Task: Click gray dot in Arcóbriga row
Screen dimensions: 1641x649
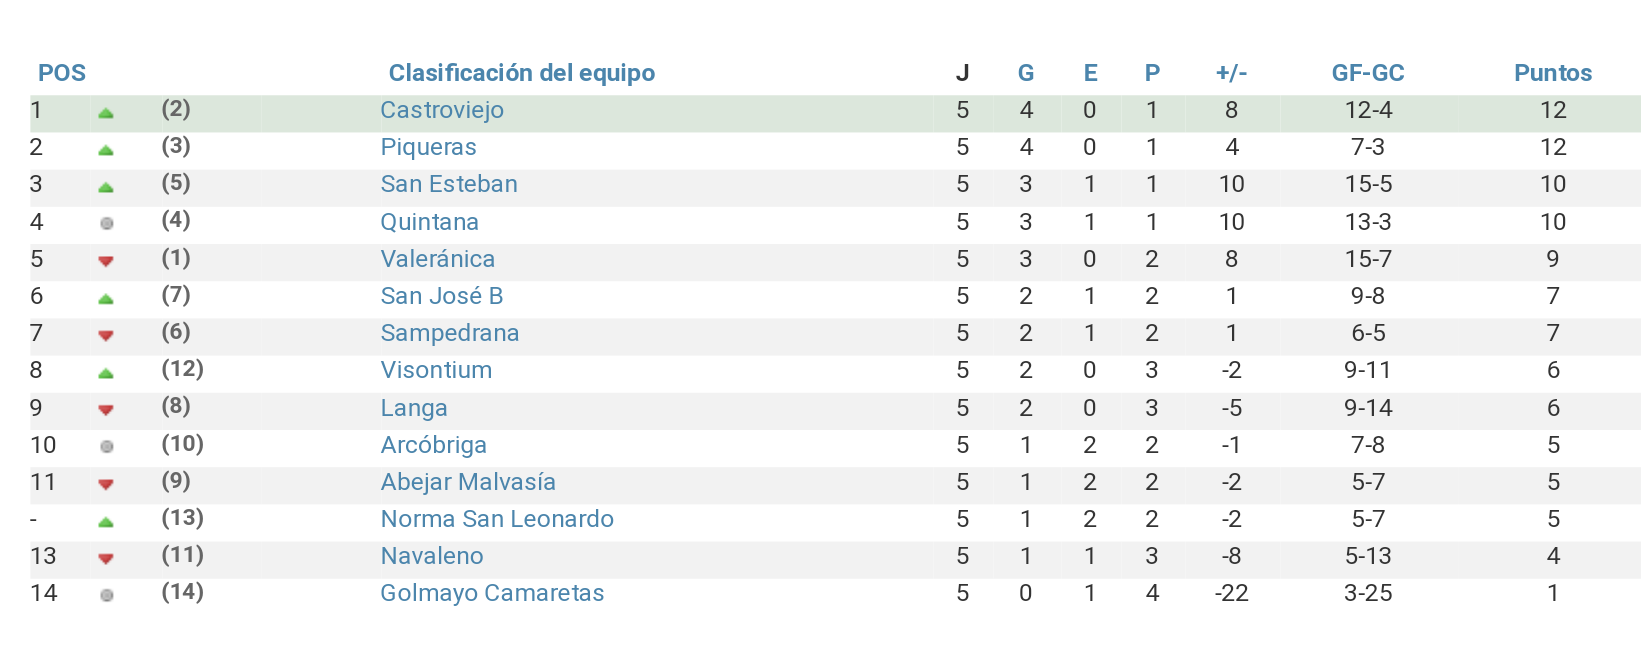Action: pos(107,447)
